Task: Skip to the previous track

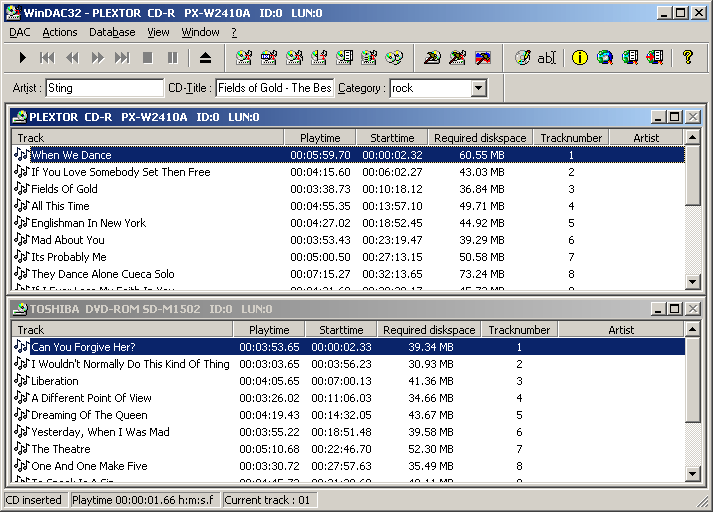Action: [47, 58]
